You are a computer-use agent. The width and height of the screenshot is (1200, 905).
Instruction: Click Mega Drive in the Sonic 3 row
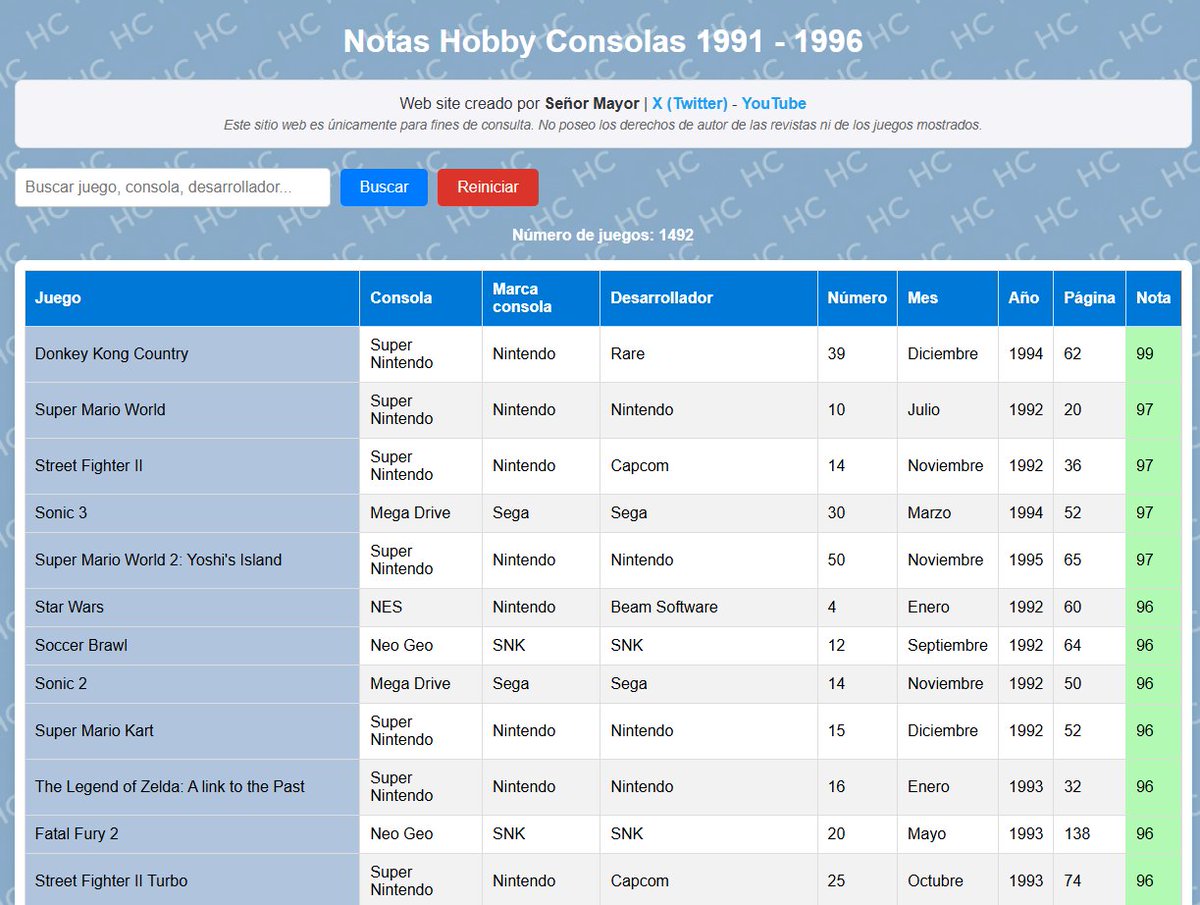pyautogui.click(x=421, y=513)
